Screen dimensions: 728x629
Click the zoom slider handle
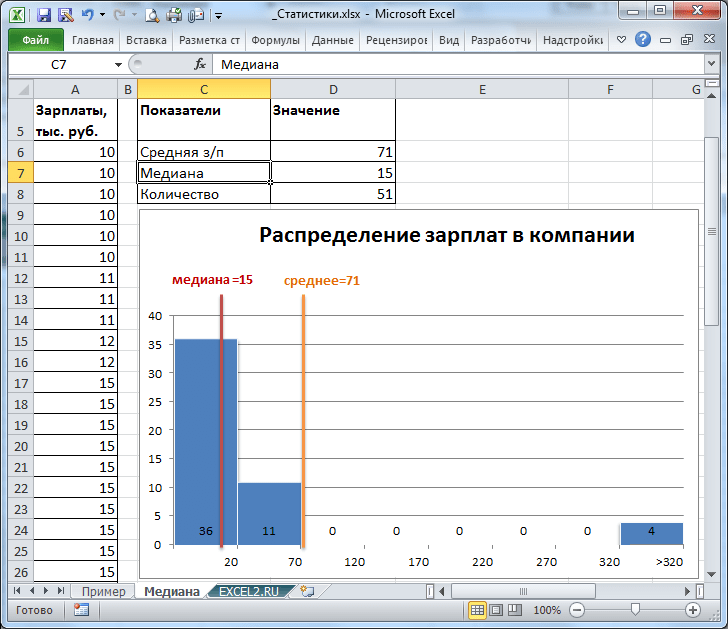pyautogui.click(x=635, y=609)
